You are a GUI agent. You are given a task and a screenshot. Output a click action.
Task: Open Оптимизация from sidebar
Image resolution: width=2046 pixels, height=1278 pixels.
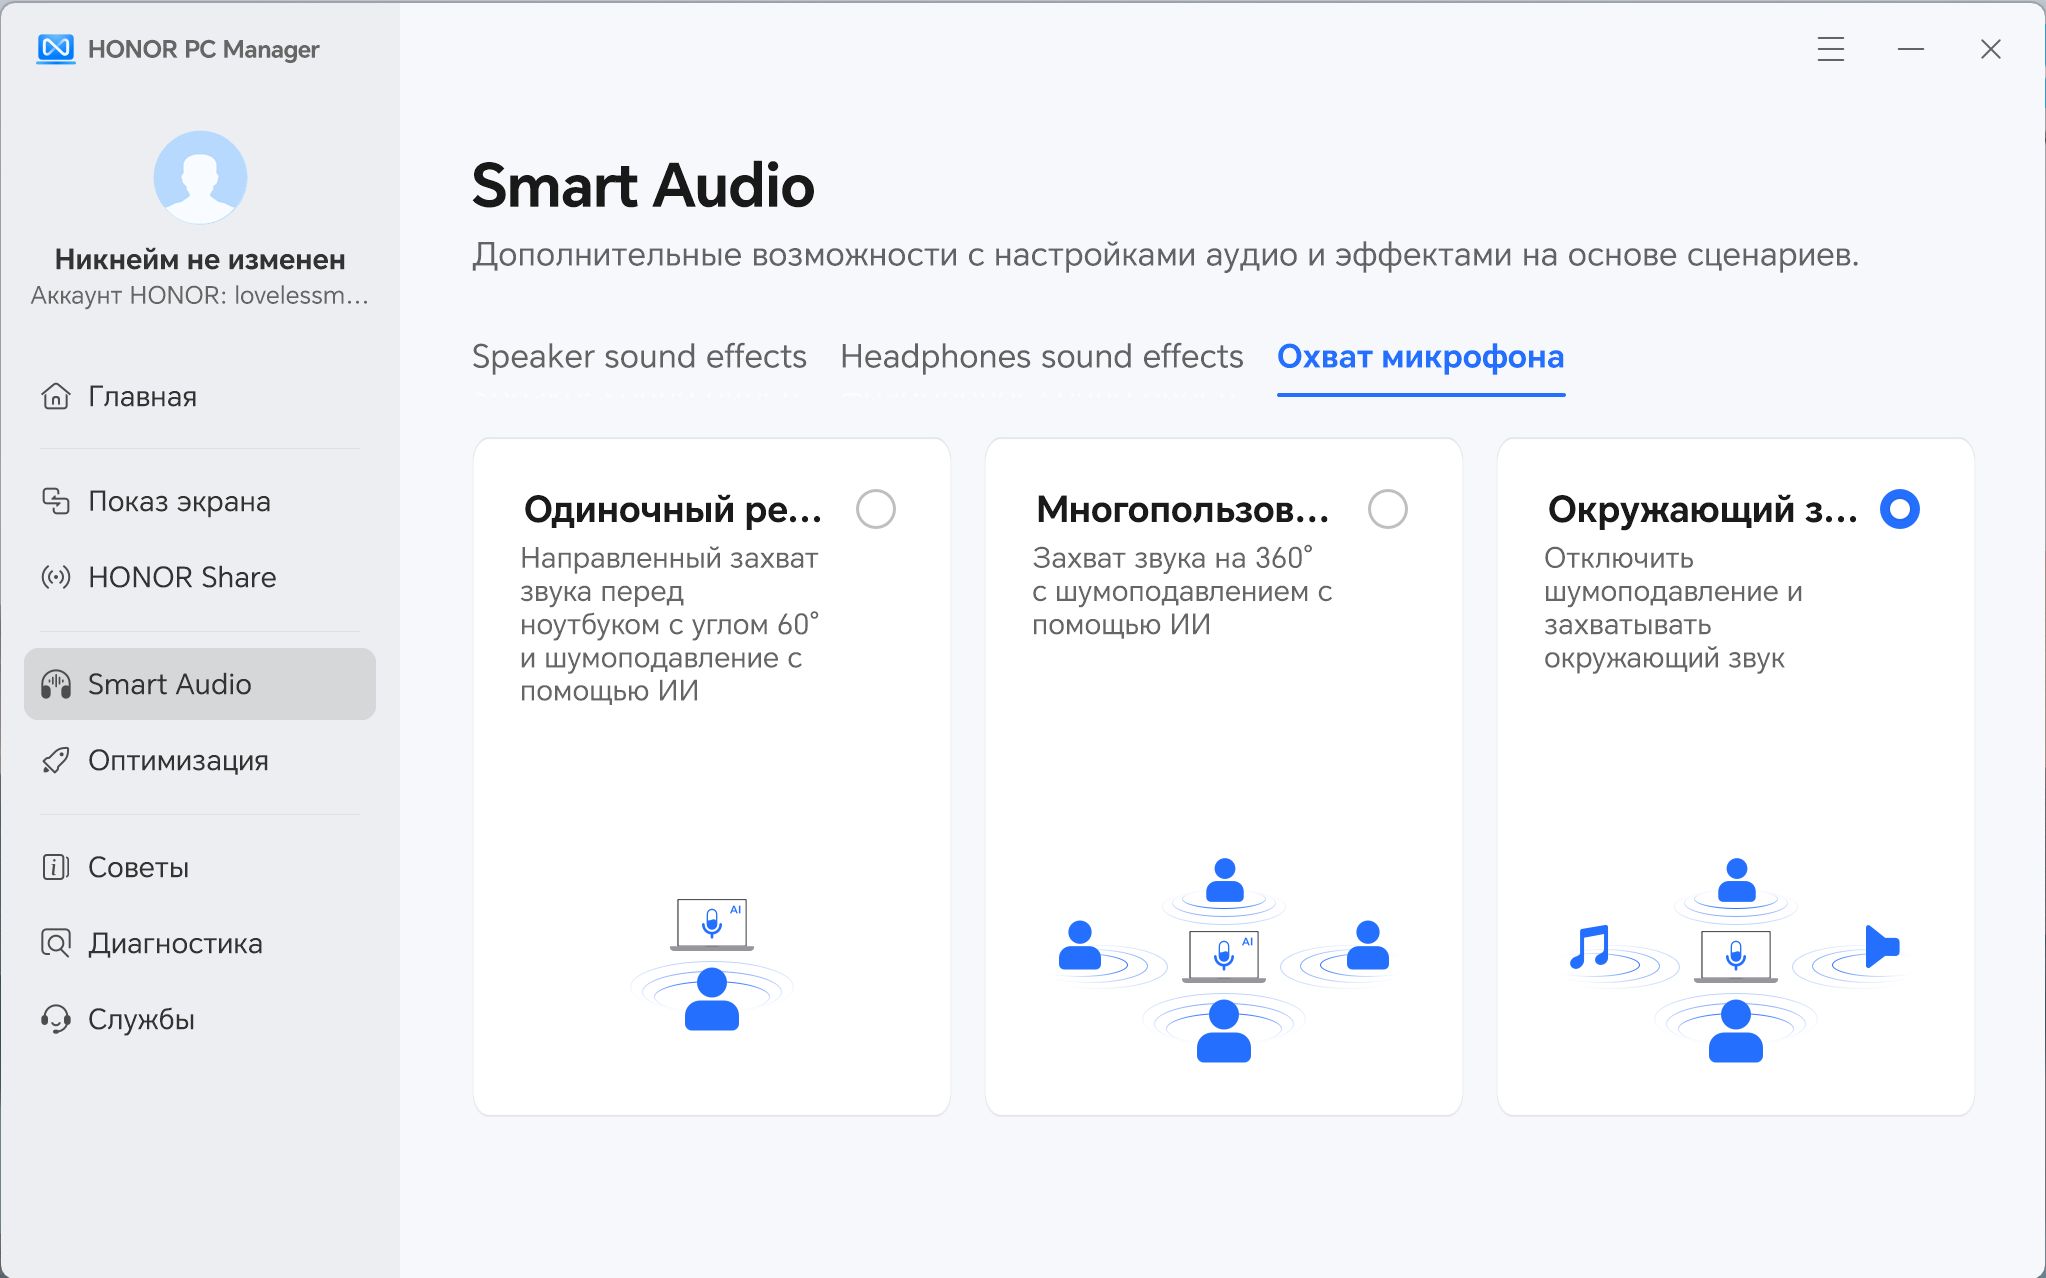point(200,761)
